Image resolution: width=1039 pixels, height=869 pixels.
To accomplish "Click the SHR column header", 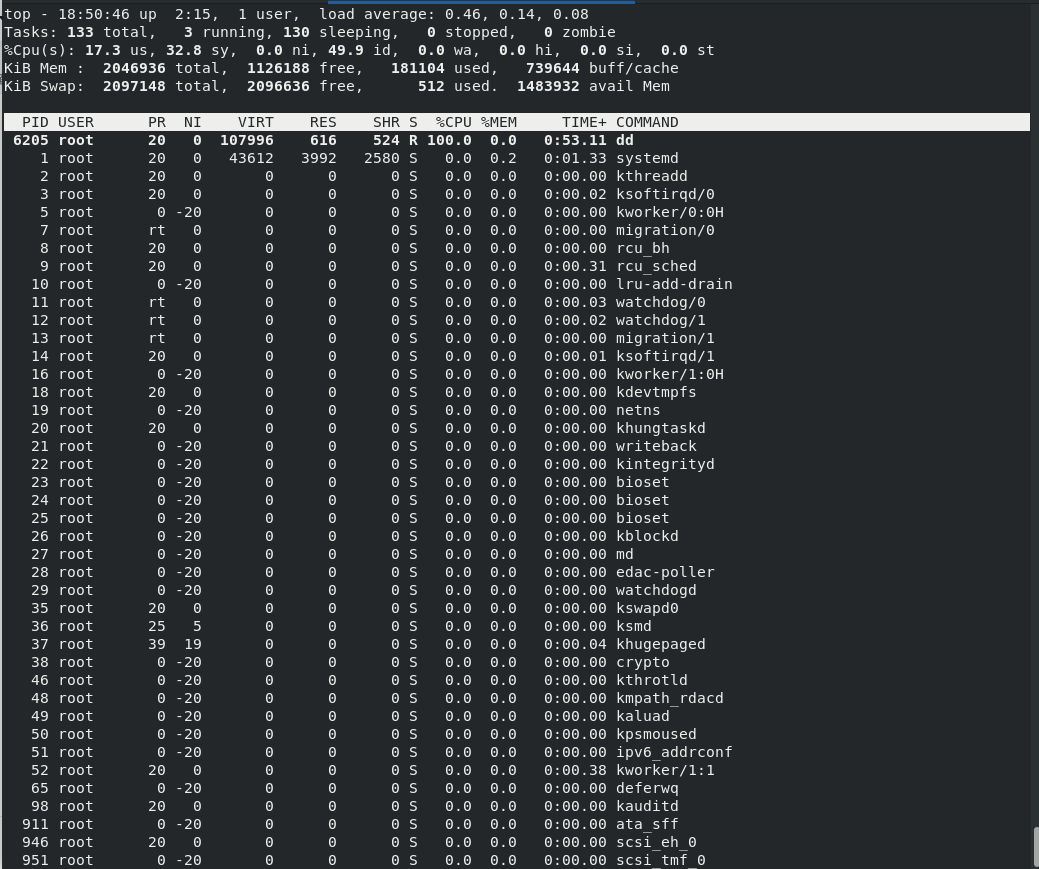I will [x=386, y=122].
